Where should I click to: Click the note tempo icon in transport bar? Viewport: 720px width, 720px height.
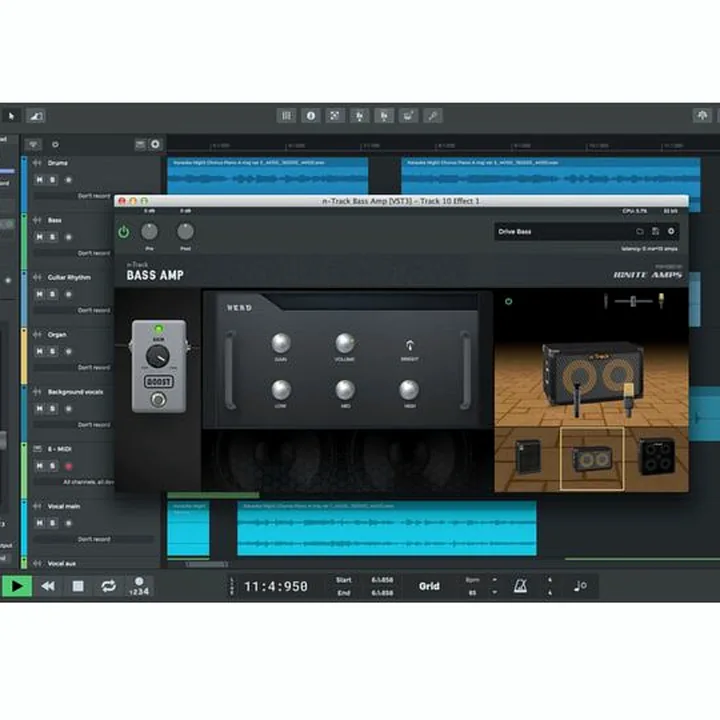pos(580,586)
